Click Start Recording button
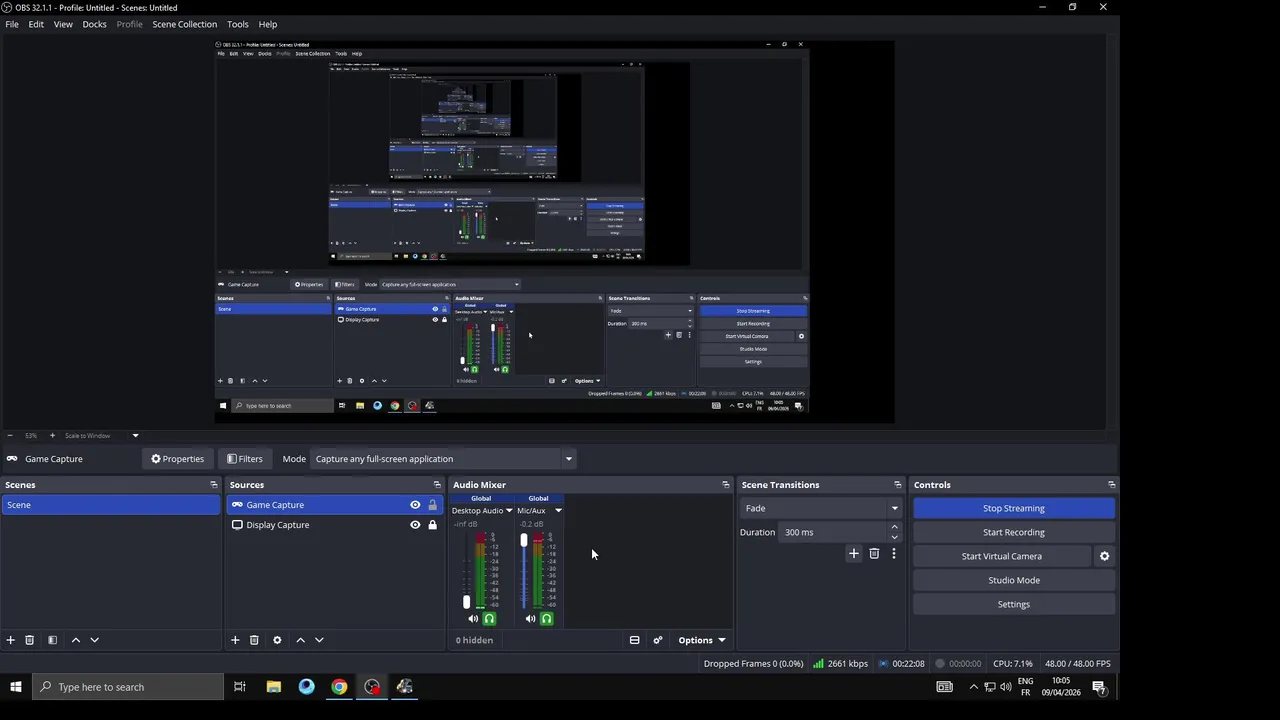This screenshot has height=720, width=1280. (1014, 532)
